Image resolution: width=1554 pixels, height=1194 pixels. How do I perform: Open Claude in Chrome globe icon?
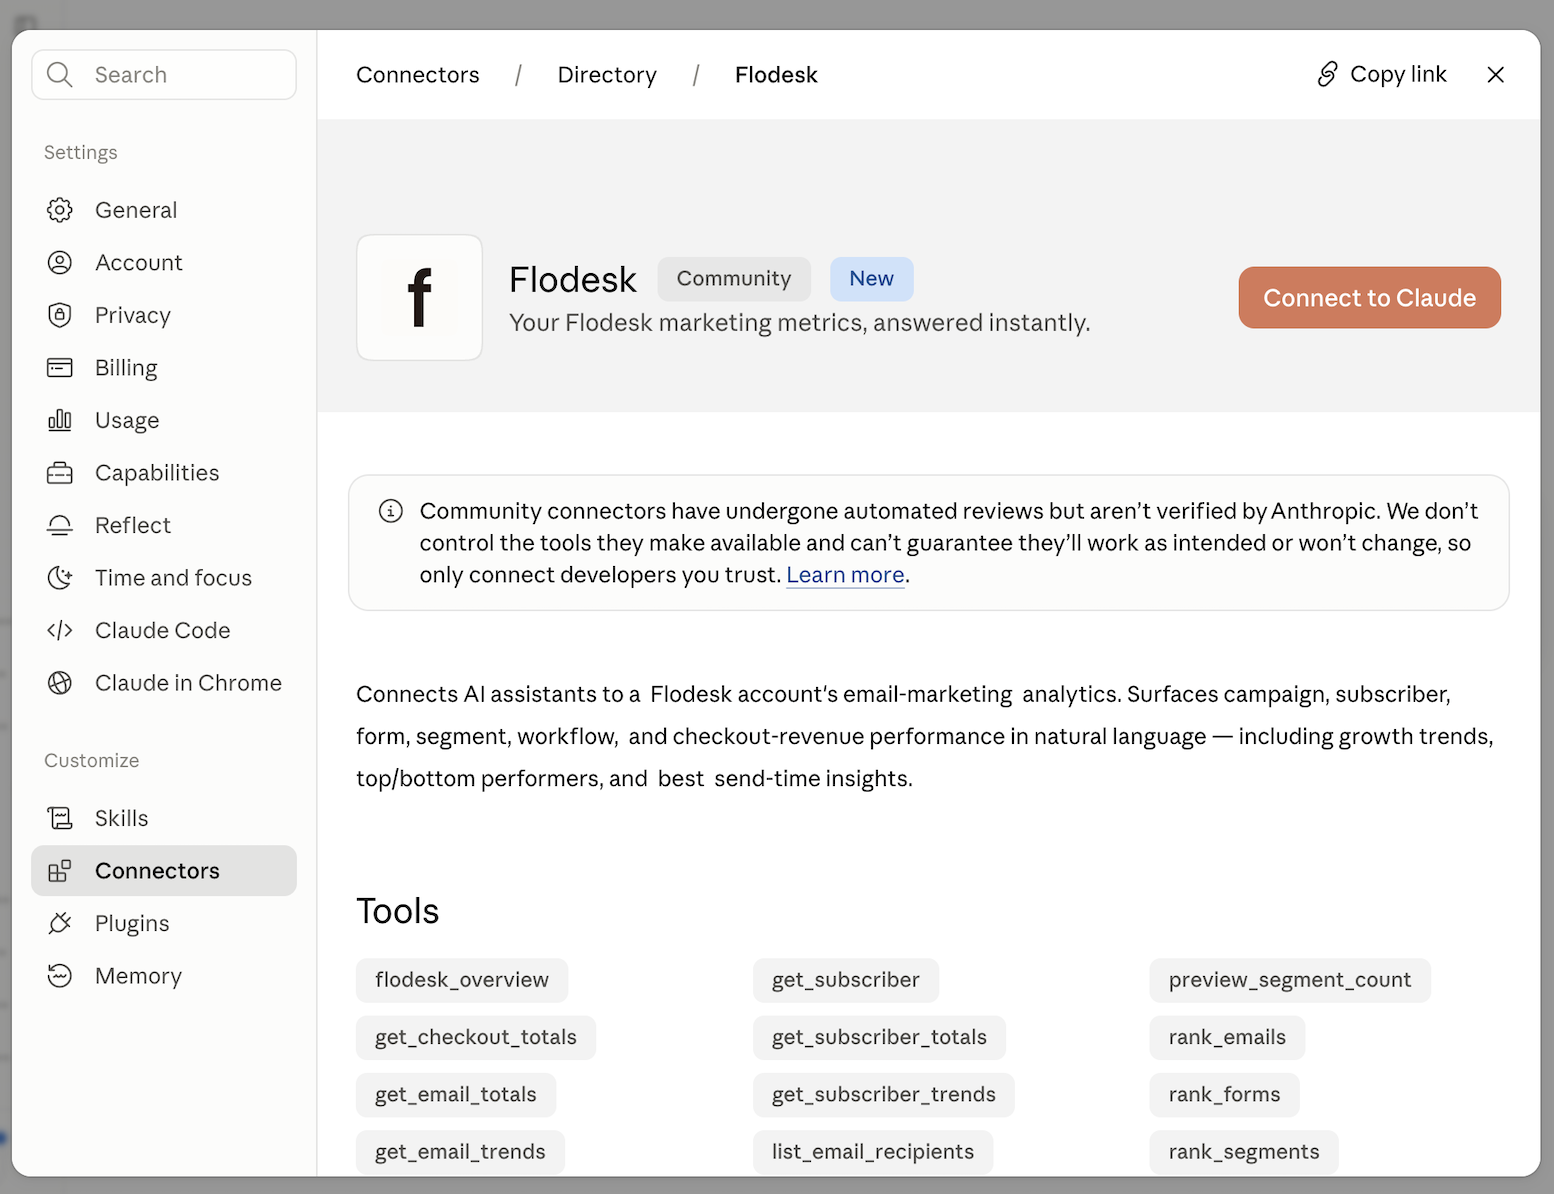click(x=60, y=683)
